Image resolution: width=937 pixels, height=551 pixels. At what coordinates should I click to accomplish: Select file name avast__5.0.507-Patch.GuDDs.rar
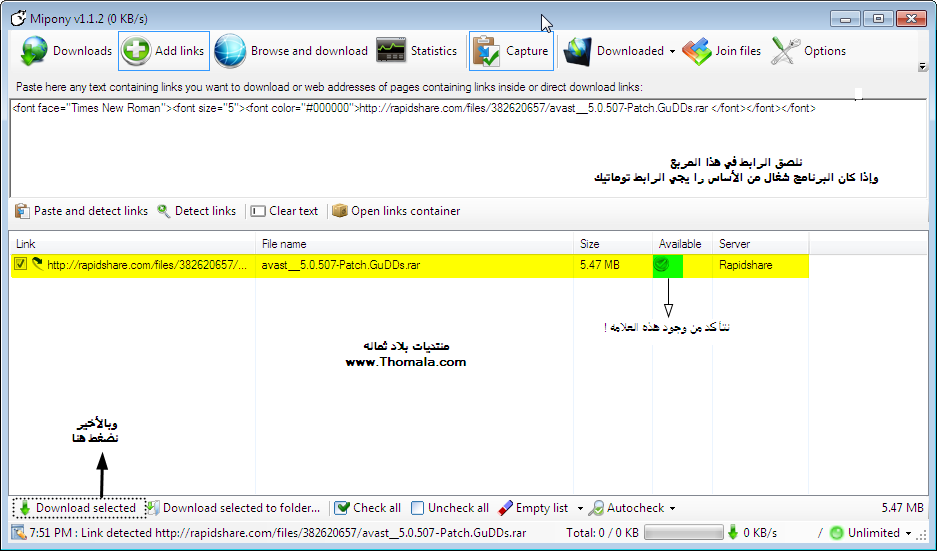pyautogui.click(x=341, y=265)
